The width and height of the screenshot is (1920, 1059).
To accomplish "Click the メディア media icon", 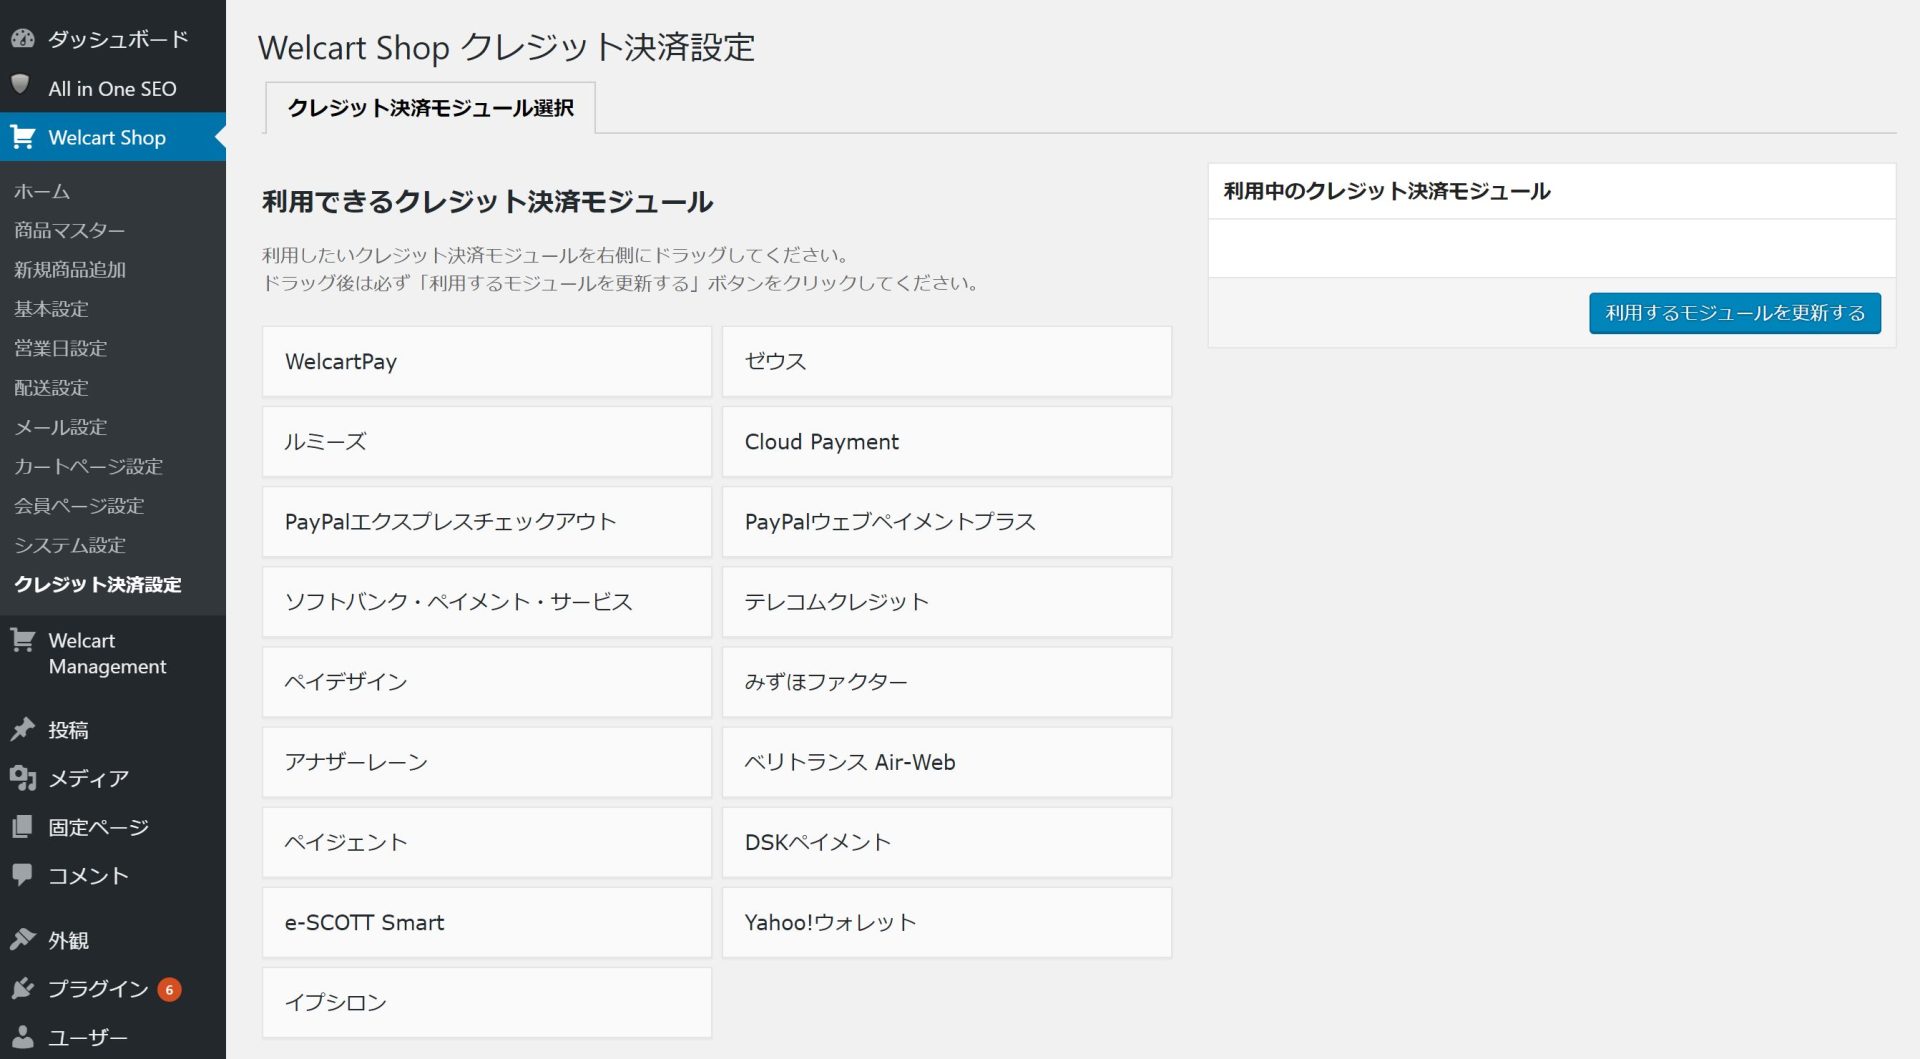I will [23, 778].
